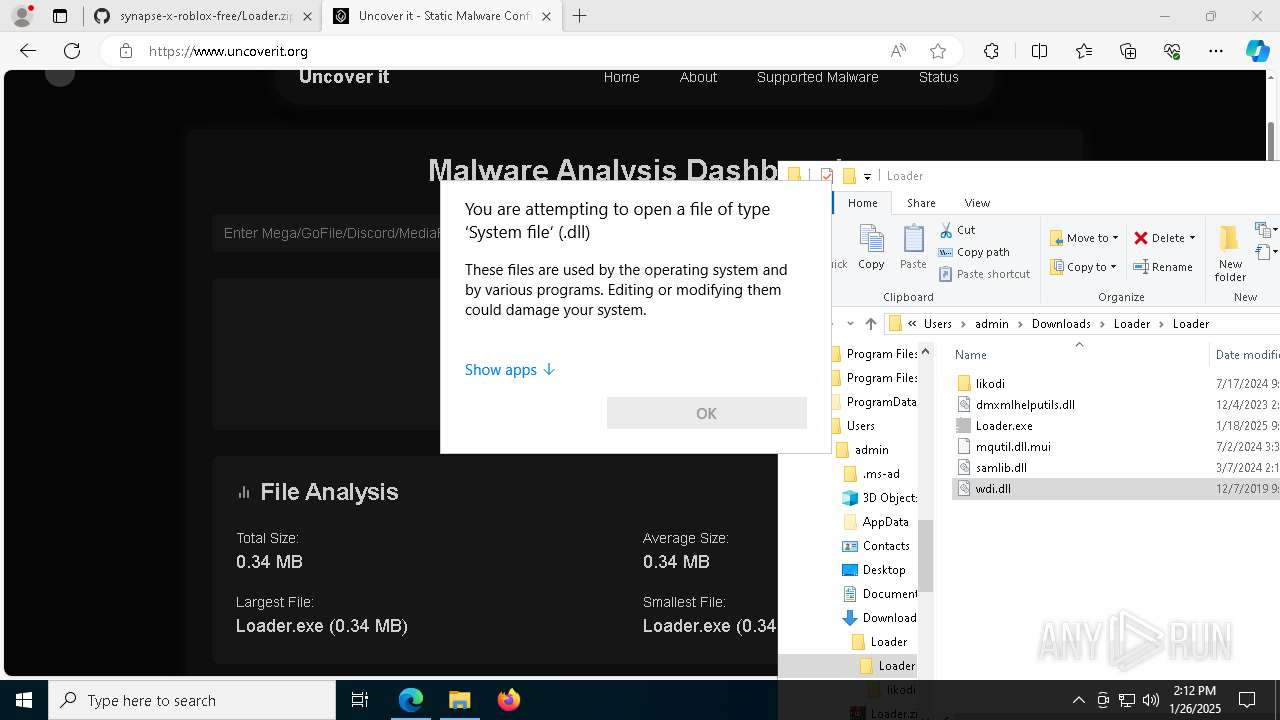
Task: Toggle split screen icon in Edge
Action: pos(1039,51)
